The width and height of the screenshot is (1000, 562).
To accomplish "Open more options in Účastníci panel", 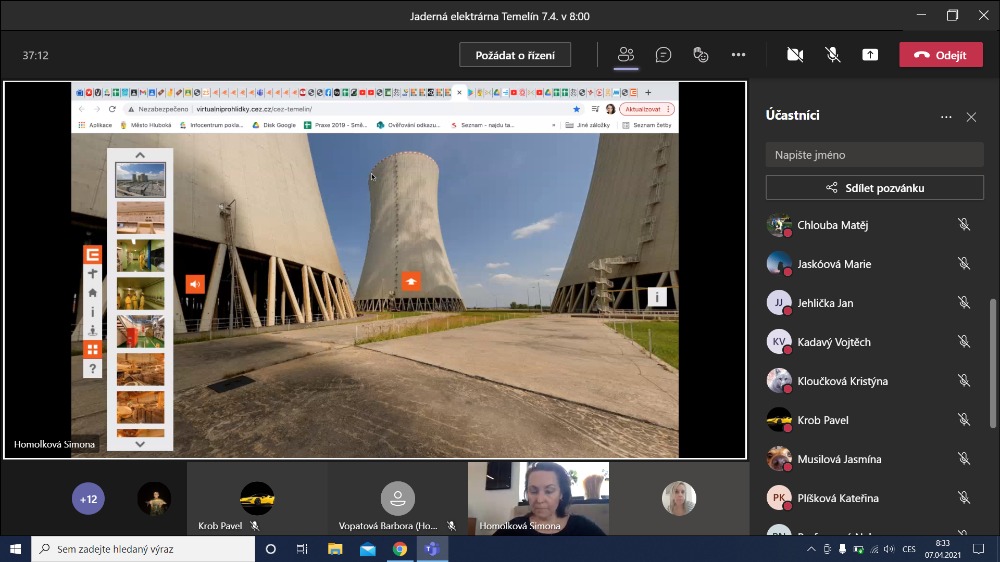I will 946,117.
